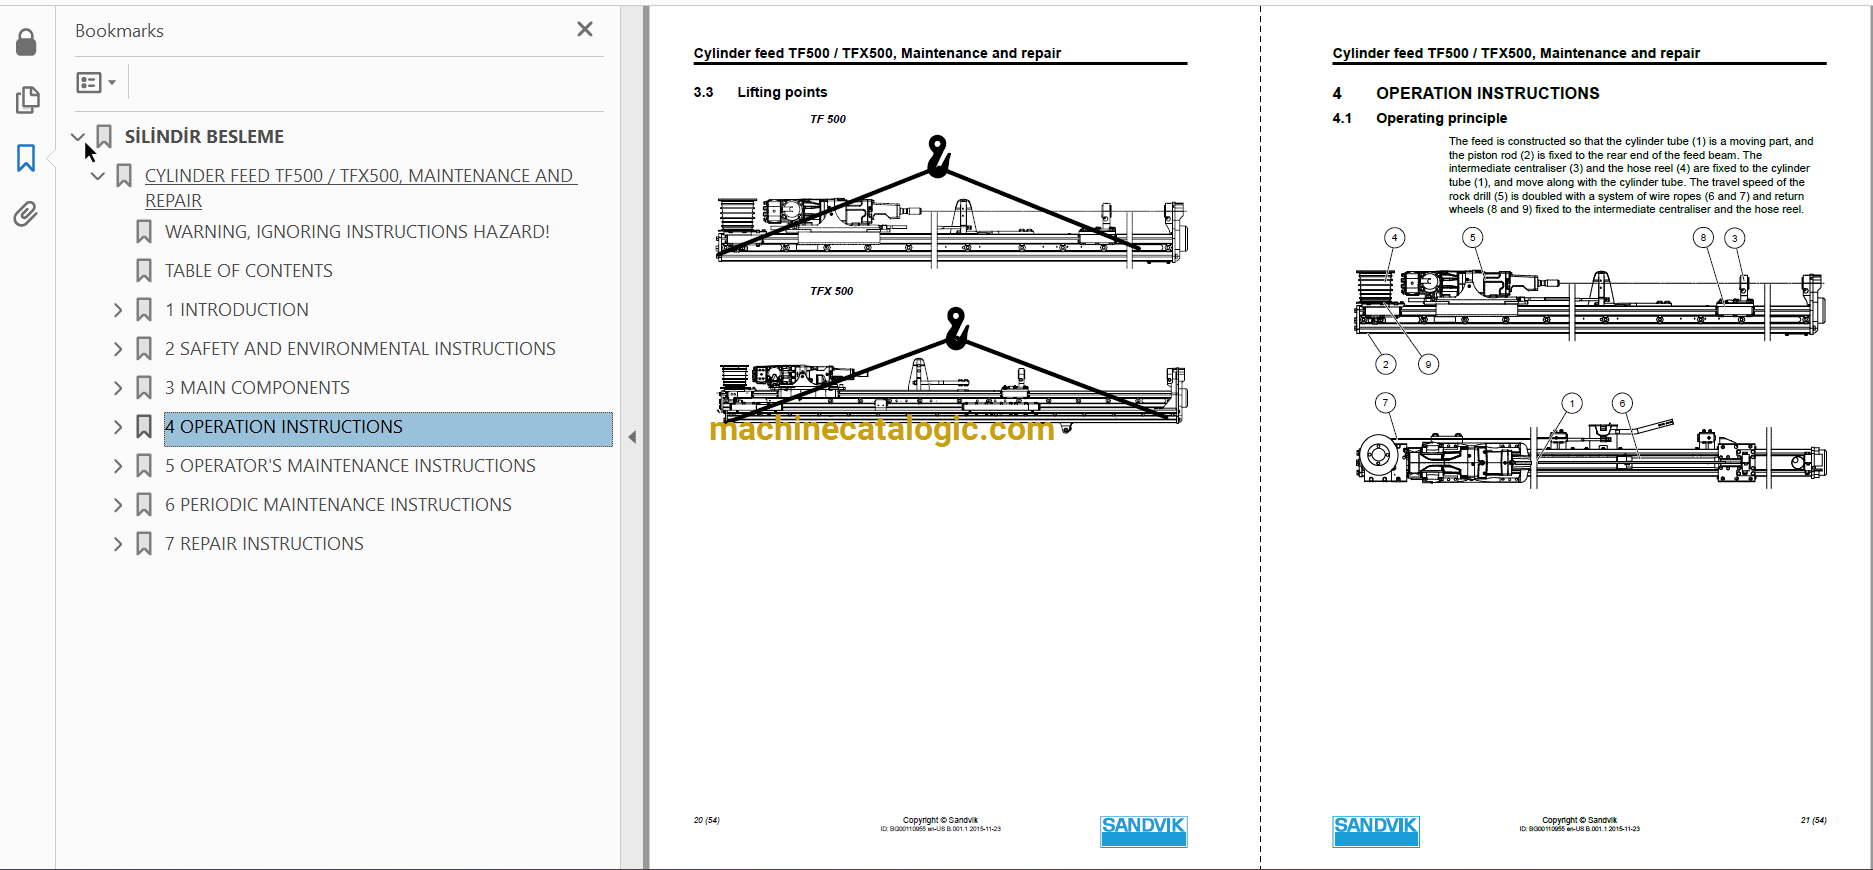Click bookmark icon beside 3 MAIN COMPONENTS
Screen dimensions: 1873x870
click(x=144, y=388)
